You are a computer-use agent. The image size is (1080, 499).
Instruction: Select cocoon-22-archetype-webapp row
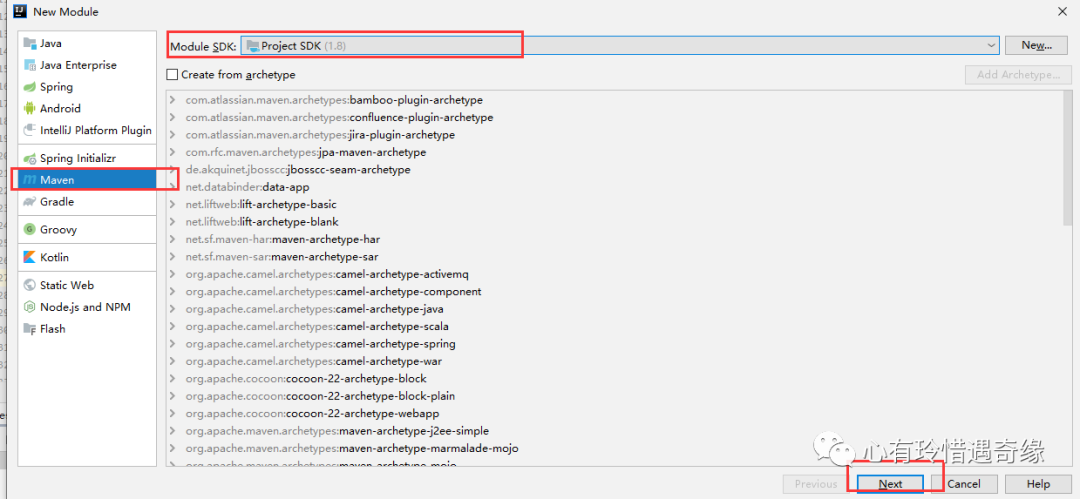click(613, 414)
